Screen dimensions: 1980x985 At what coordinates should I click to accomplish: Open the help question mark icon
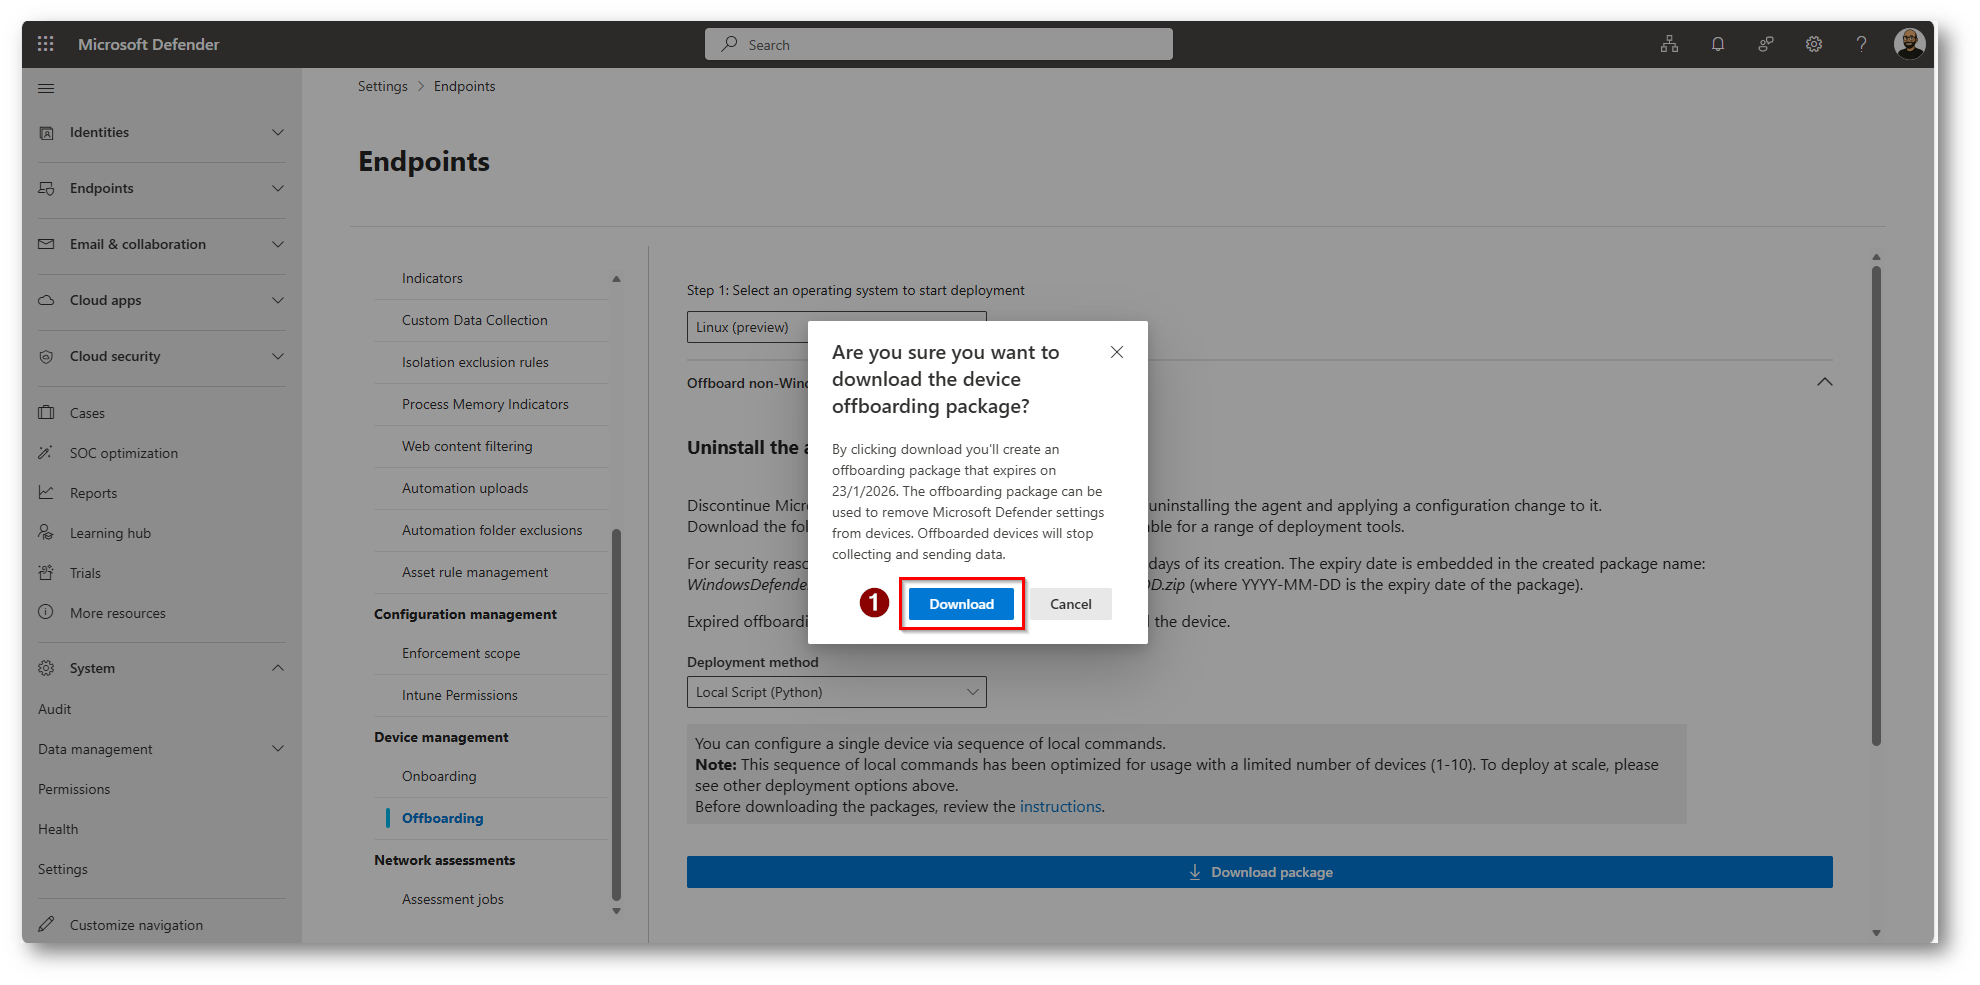pos(1861,44)
